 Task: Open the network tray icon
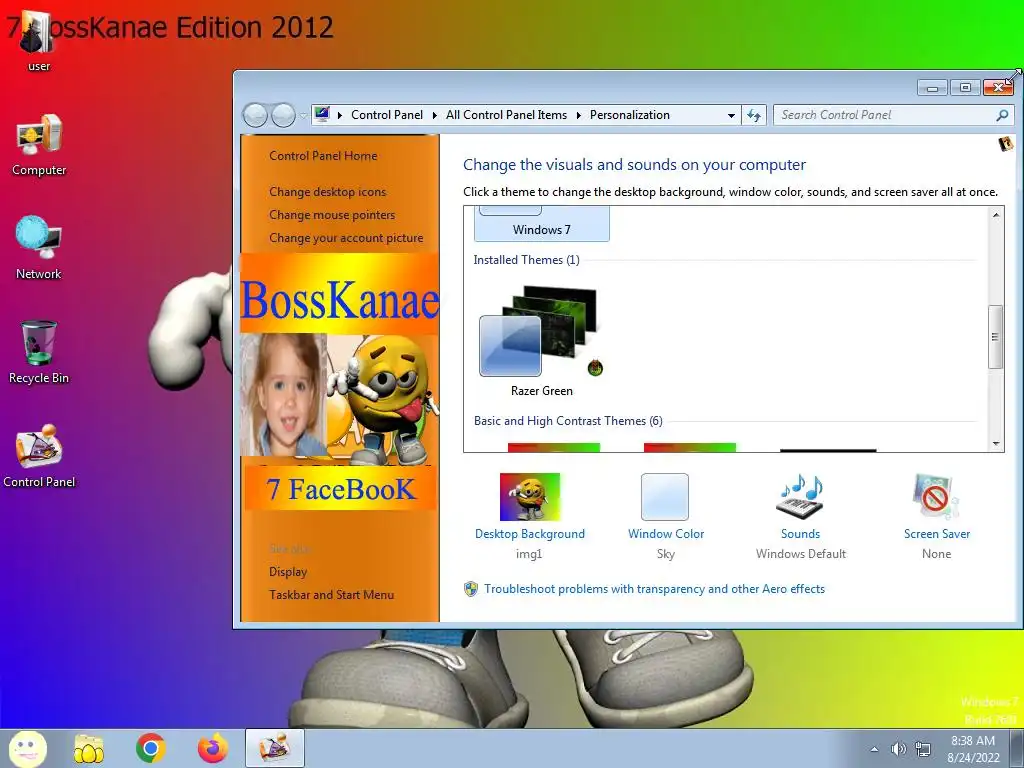[923, 749]
